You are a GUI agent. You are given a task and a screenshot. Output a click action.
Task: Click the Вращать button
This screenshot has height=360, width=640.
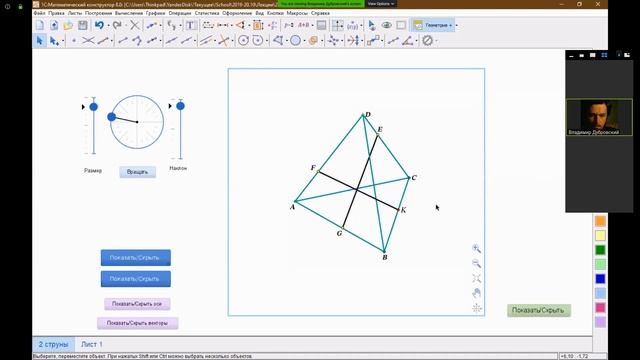point(138,172)
